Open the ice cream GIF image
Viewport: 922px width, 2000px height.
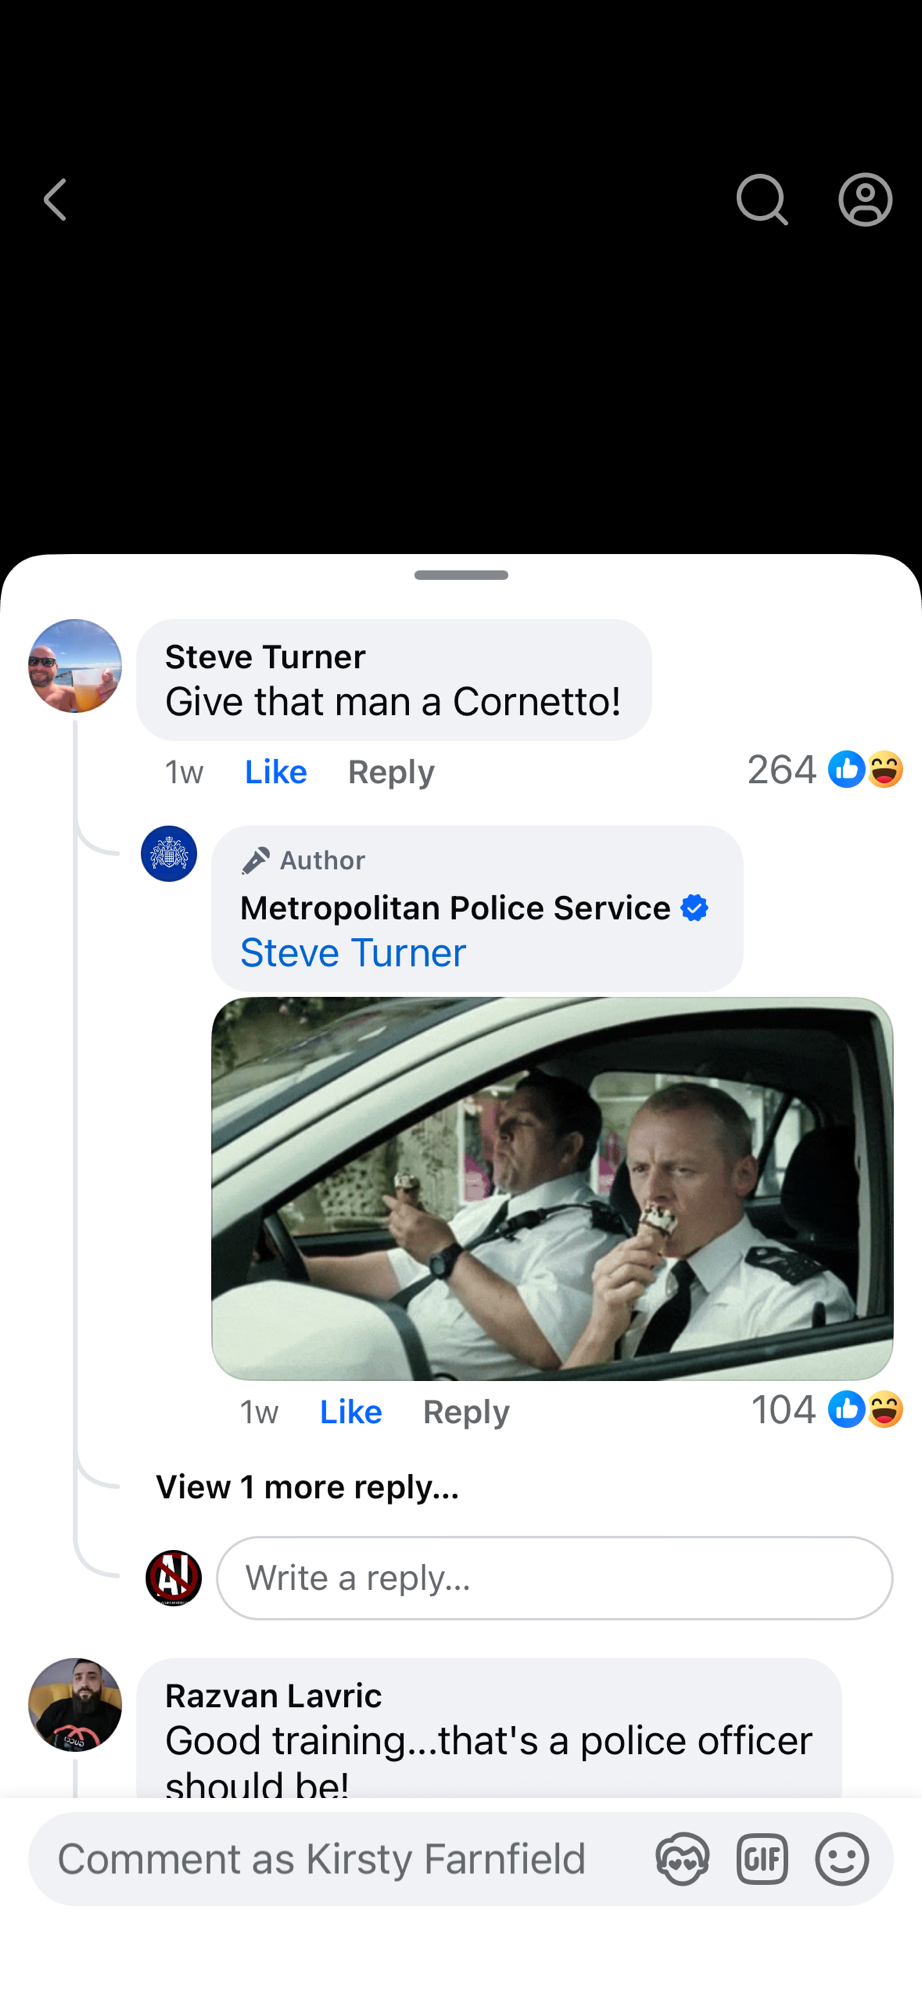(x=552, y=1188)
